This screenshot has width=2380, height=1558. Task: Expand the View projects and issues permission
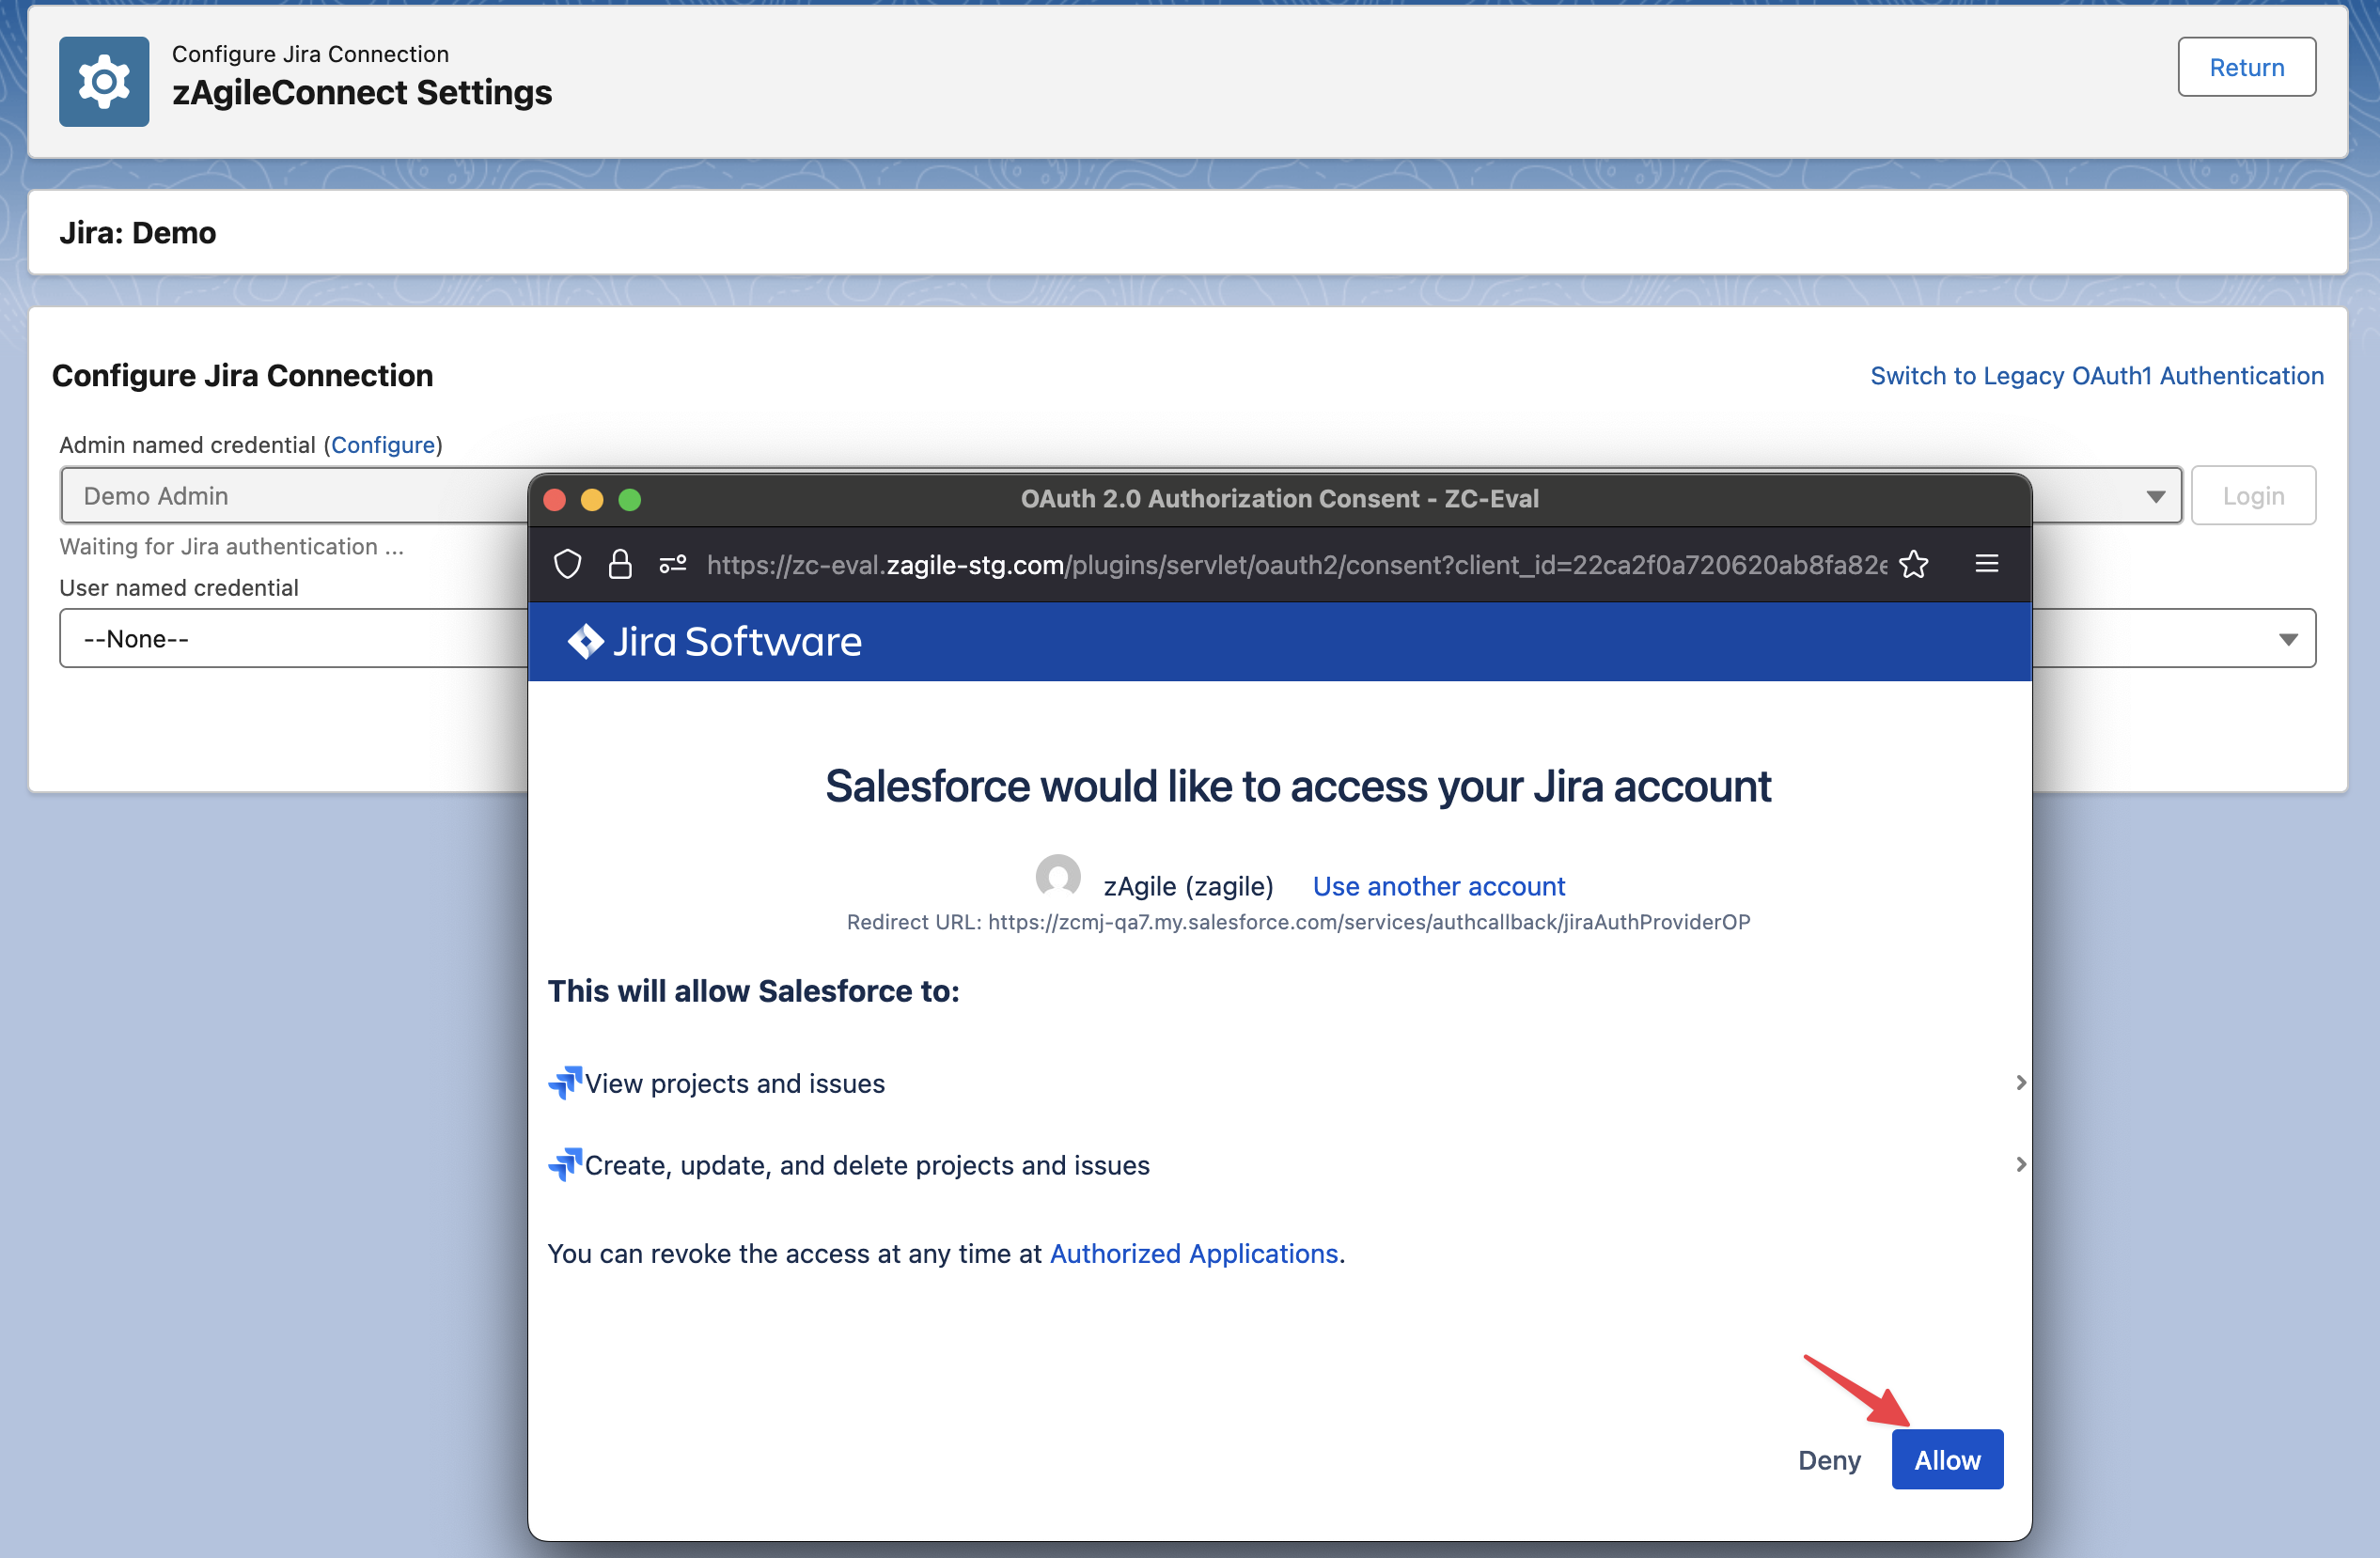2020,1083
